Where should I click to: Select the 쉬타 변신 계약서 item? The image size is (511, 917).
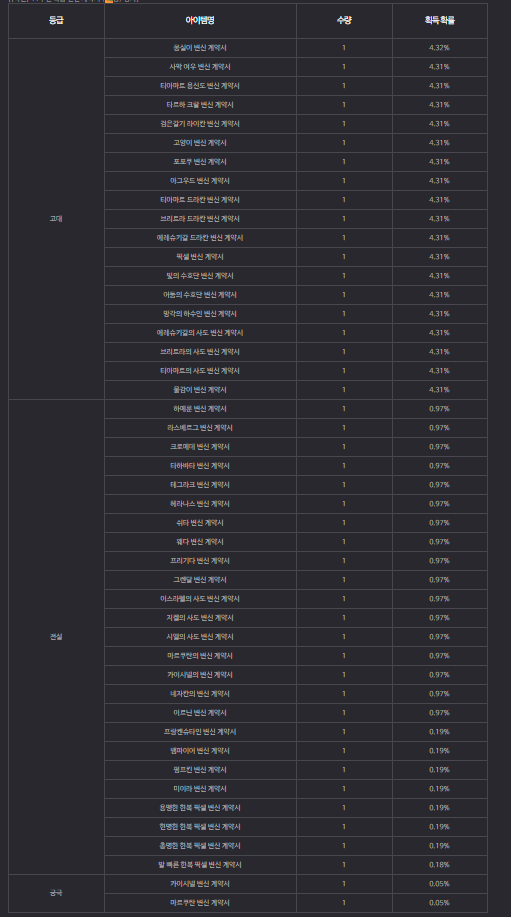200,523
